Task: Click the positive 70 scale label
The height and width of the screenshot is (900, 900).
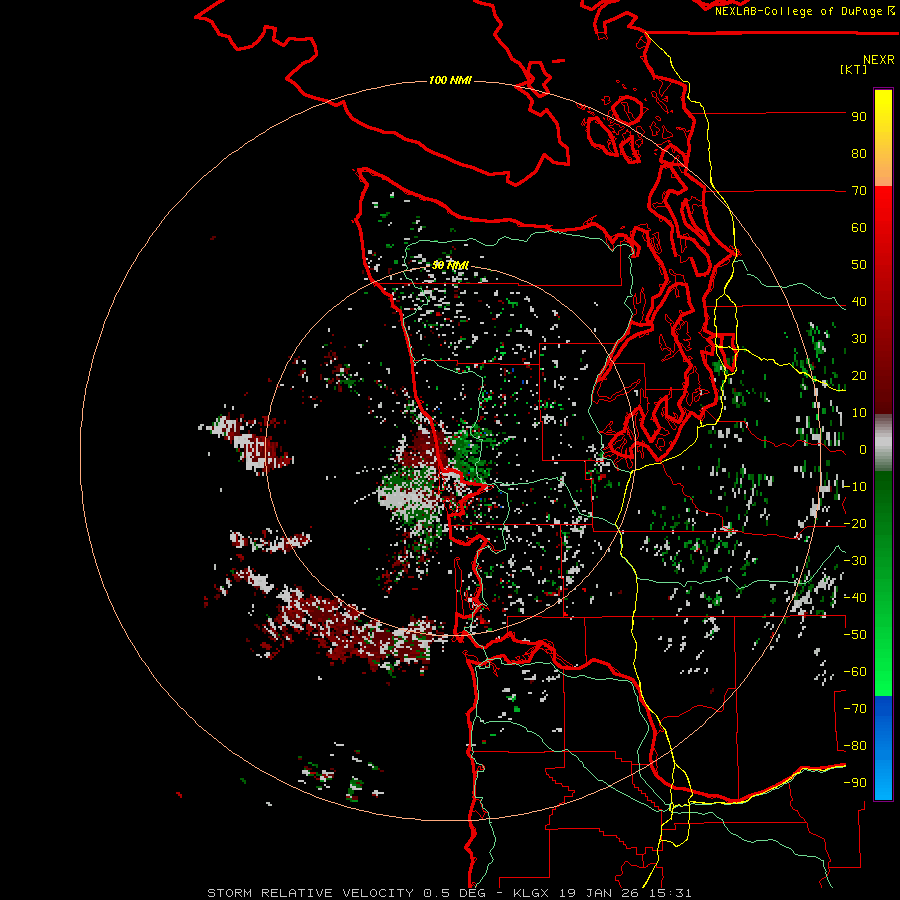Action: (859, 191)
